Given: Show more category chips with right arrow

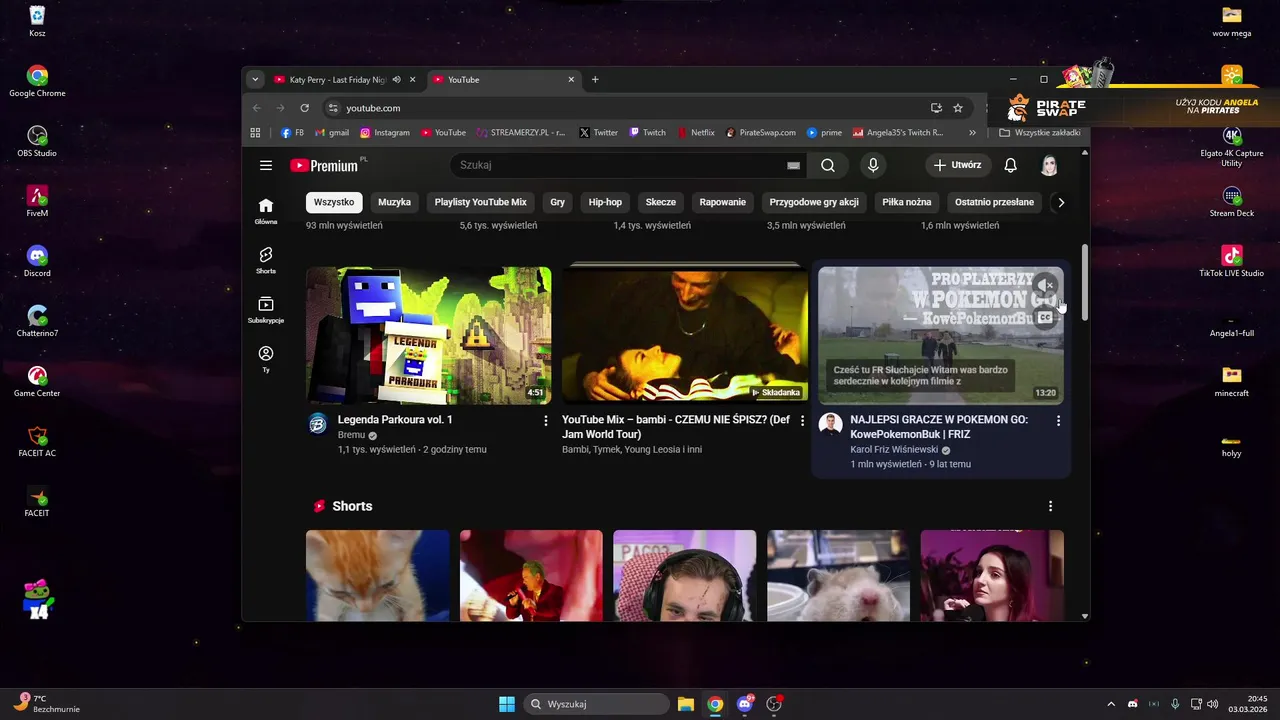Looking at the screenshot, I should click(1061, 202).
